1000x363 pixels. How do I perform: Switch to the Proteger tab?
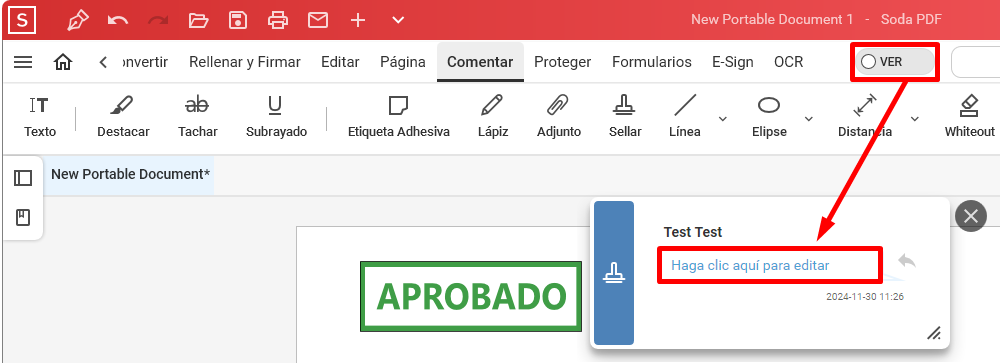(x=562, y=62)
